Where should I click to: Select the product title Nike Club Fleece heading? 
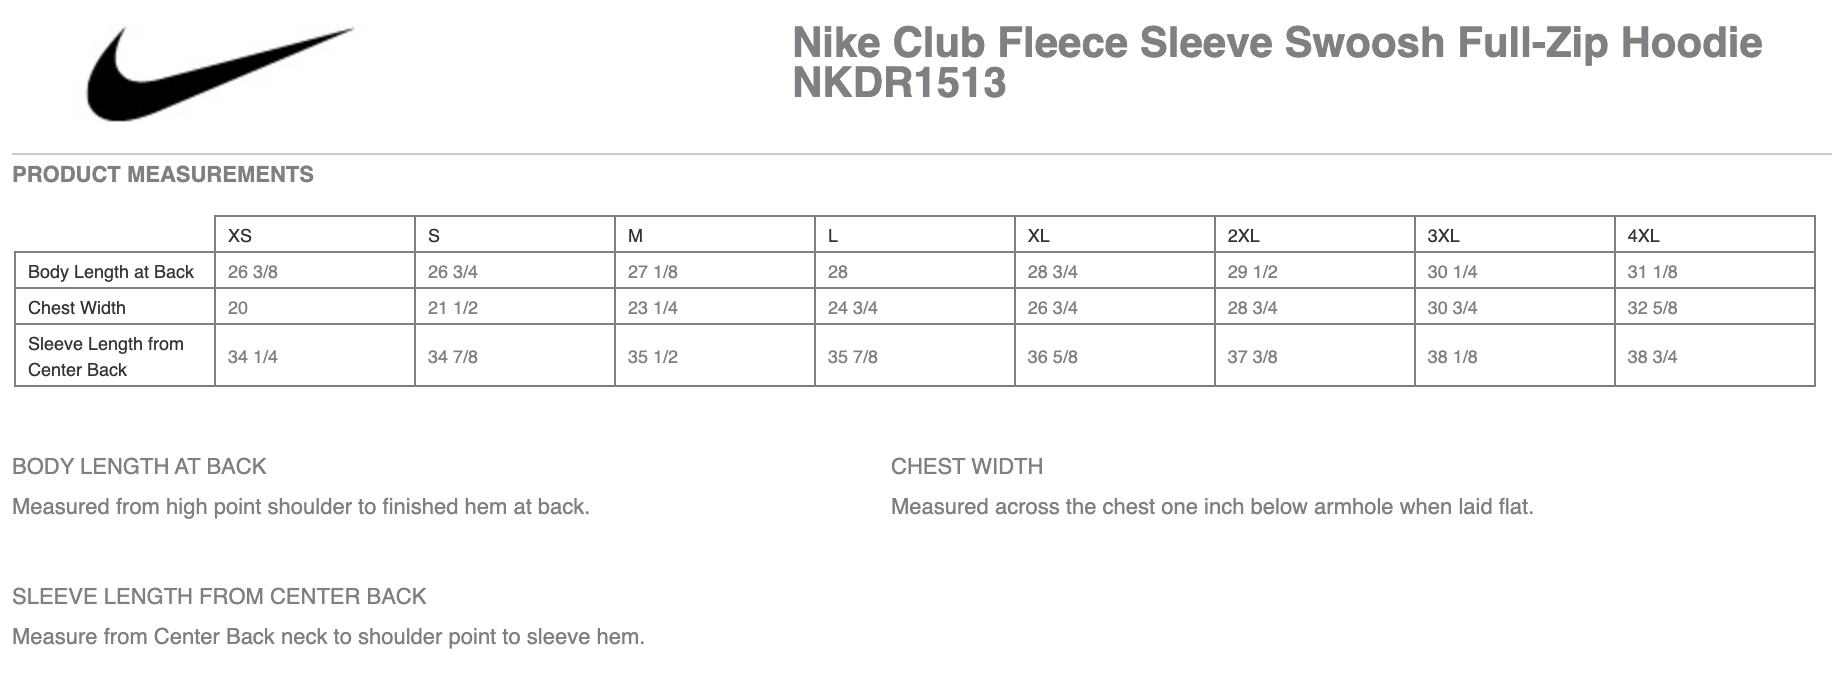point(1277,44)
